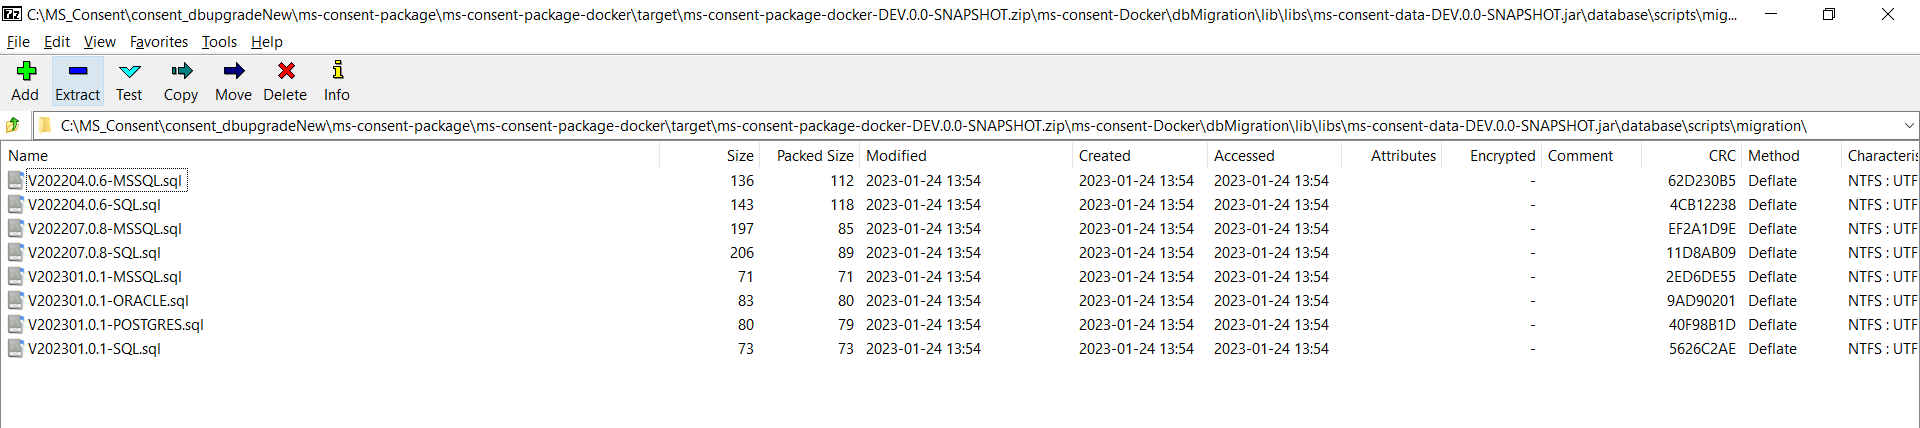Image resolution: width=1920 pixels, height=428 pixels.
Task: Open the File menu
Action: pos(18,42)
